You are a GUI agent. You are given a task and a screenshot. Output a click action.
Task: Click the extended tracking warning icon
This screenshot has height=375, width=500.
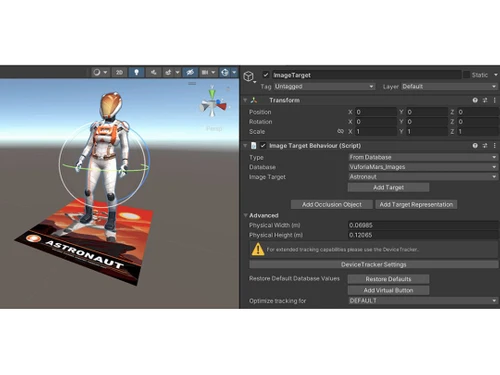(258, 249)
